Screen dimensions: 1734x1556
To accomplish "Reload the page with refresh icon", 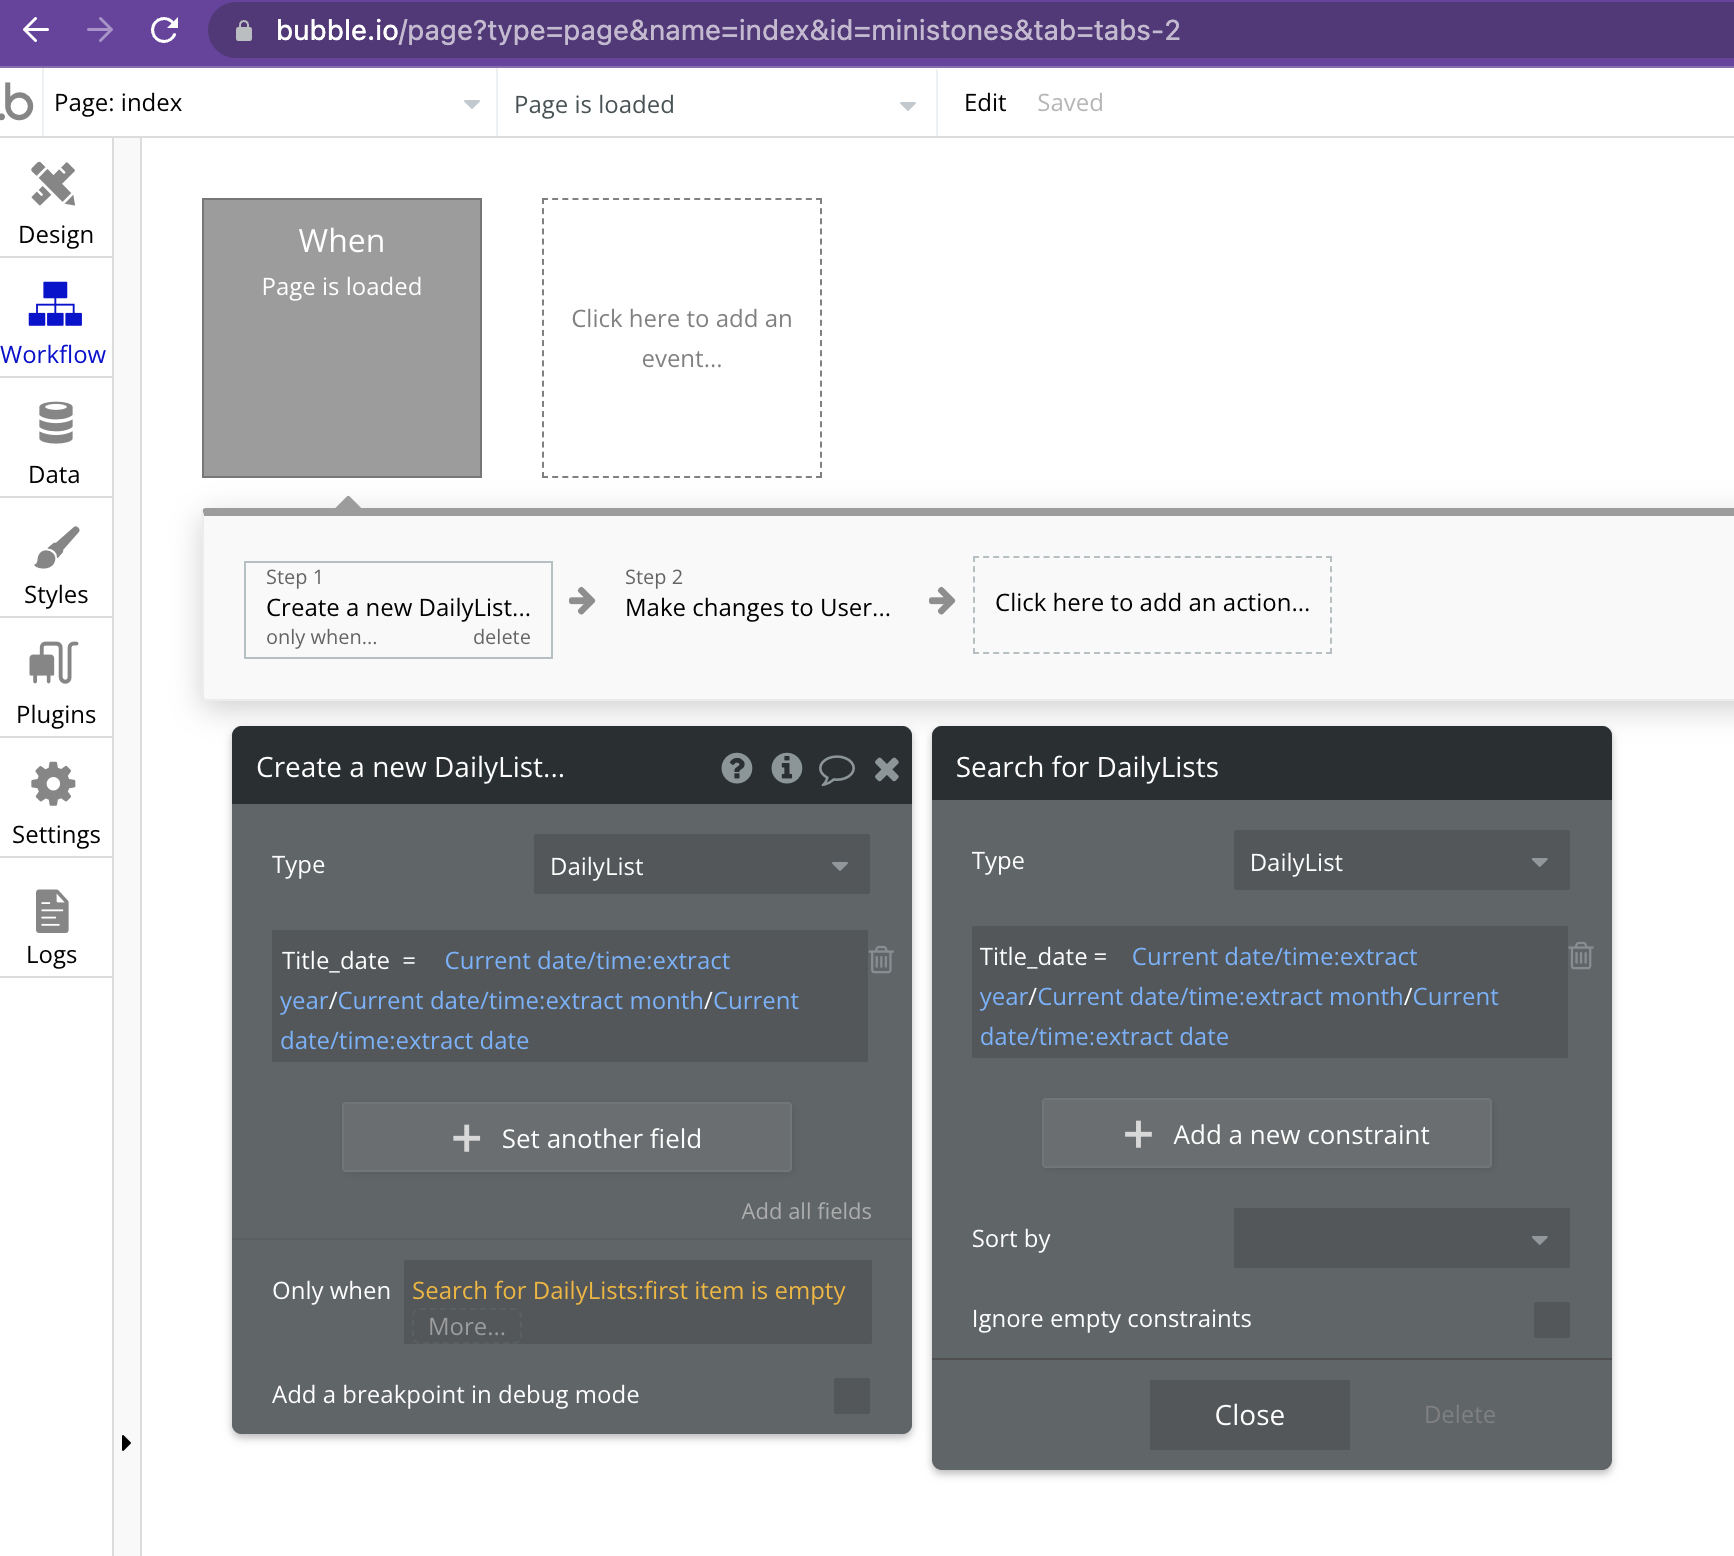I will click(x=165, y=30).
